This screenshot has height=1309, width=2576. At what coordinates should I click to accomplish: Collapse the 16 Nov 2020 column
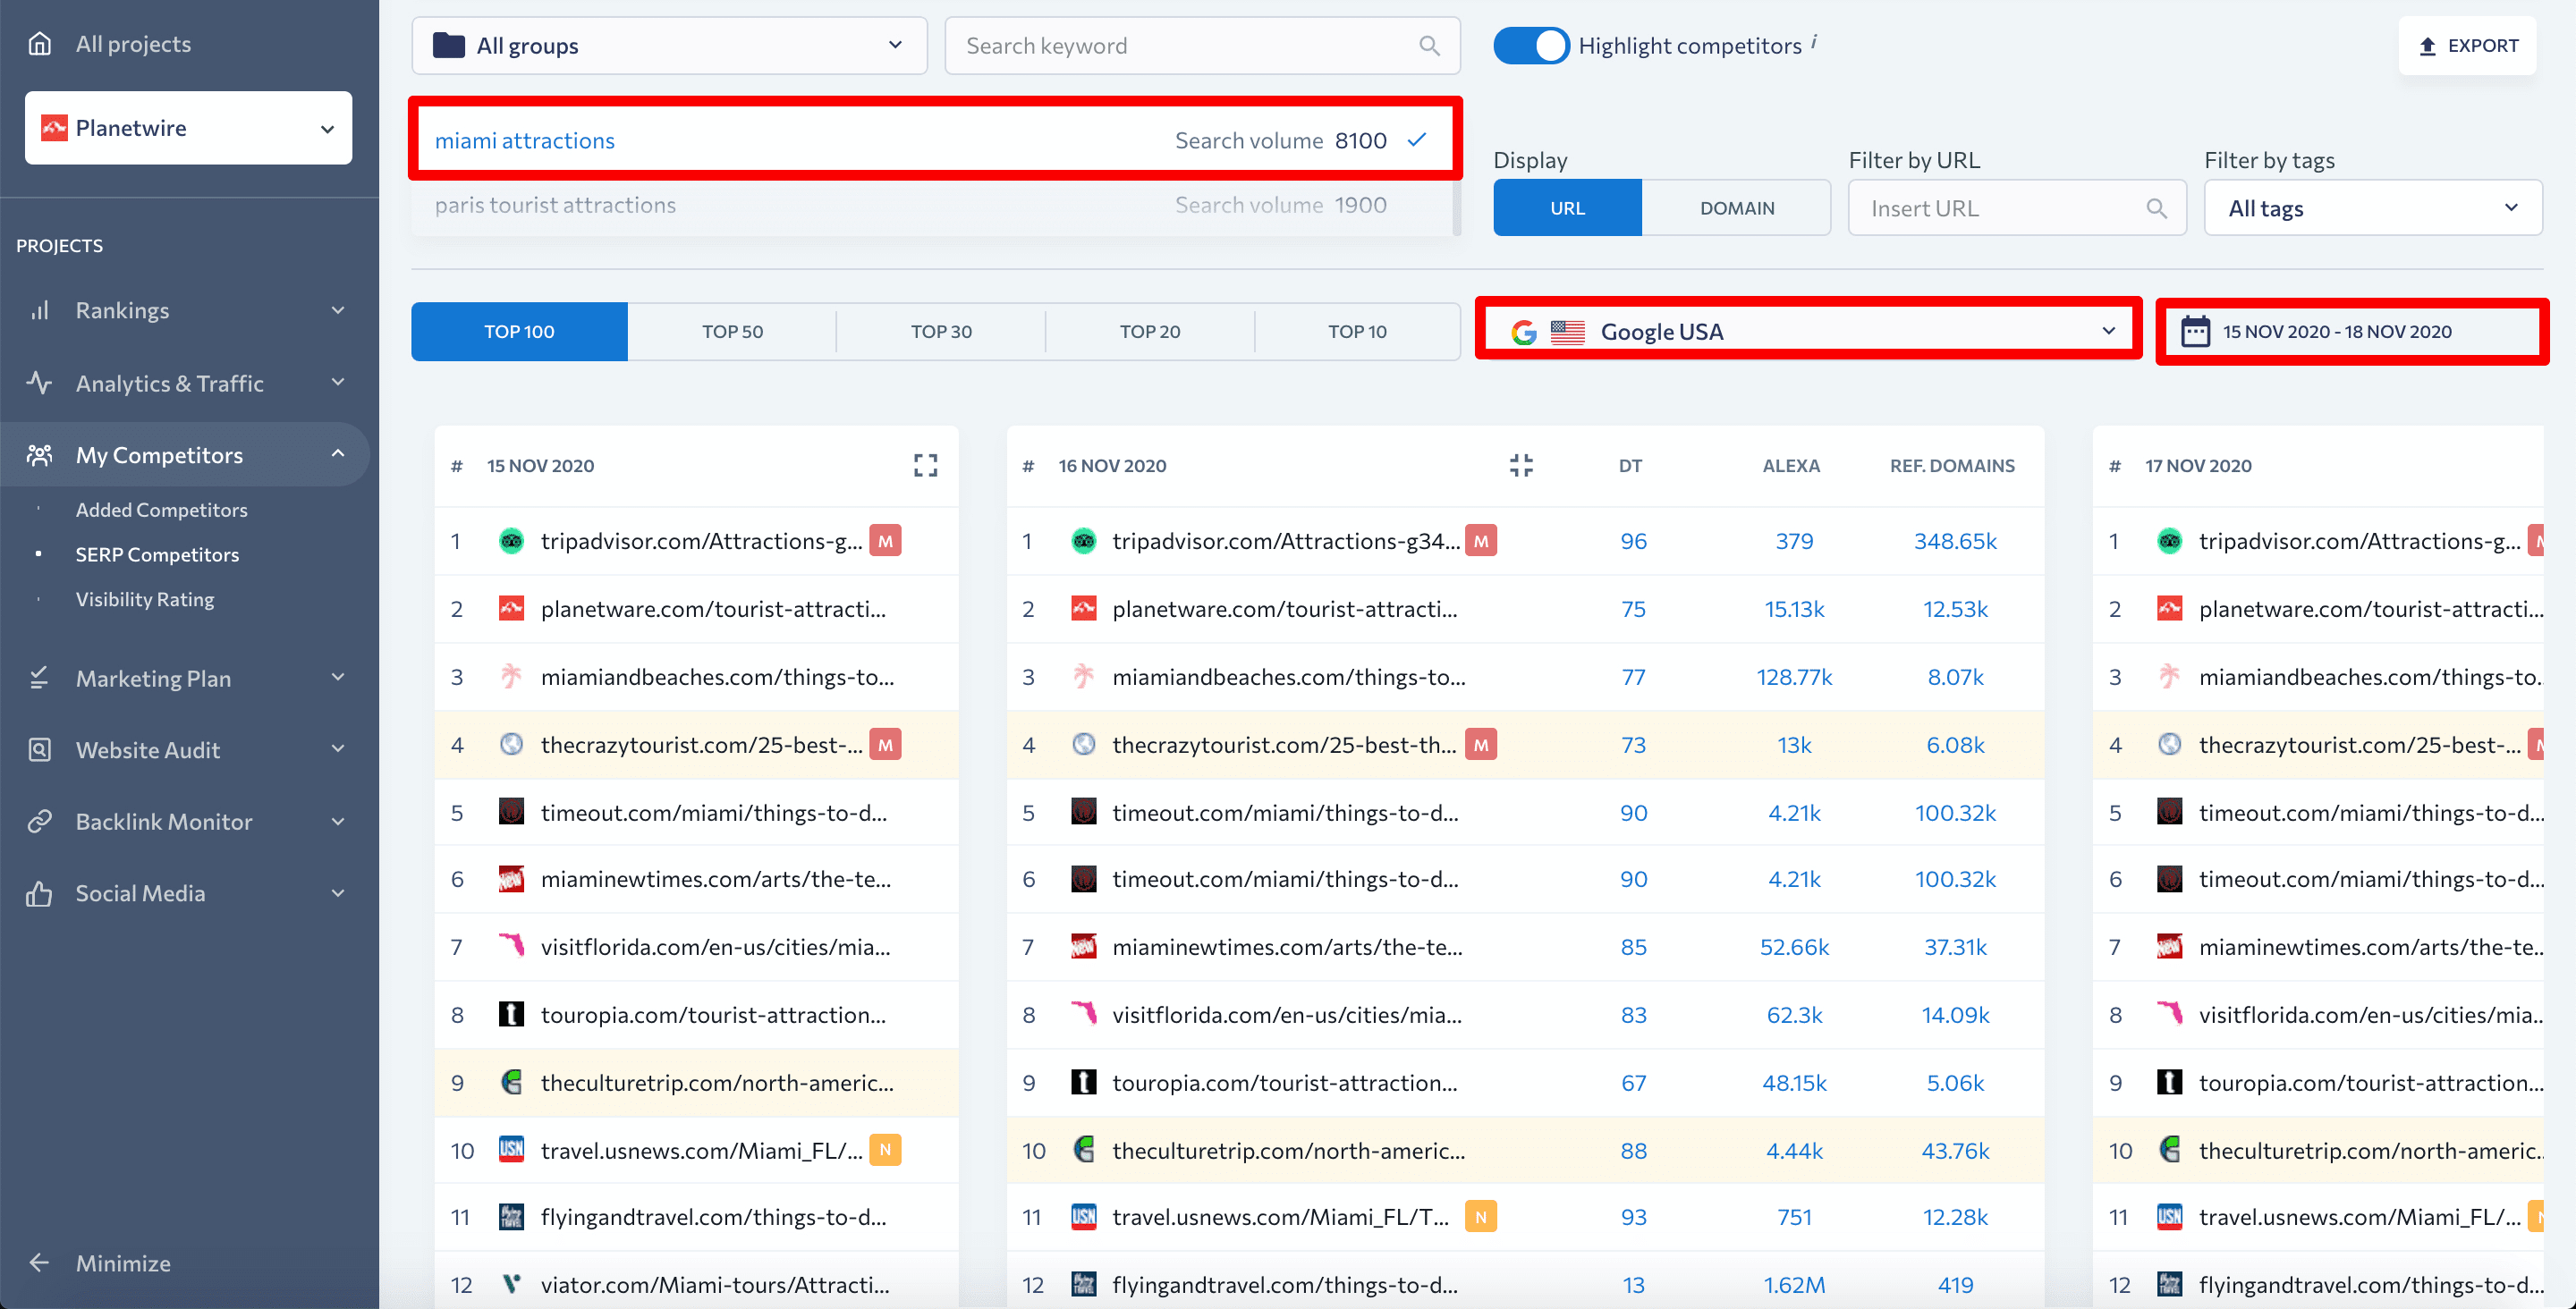[1521, 465]
